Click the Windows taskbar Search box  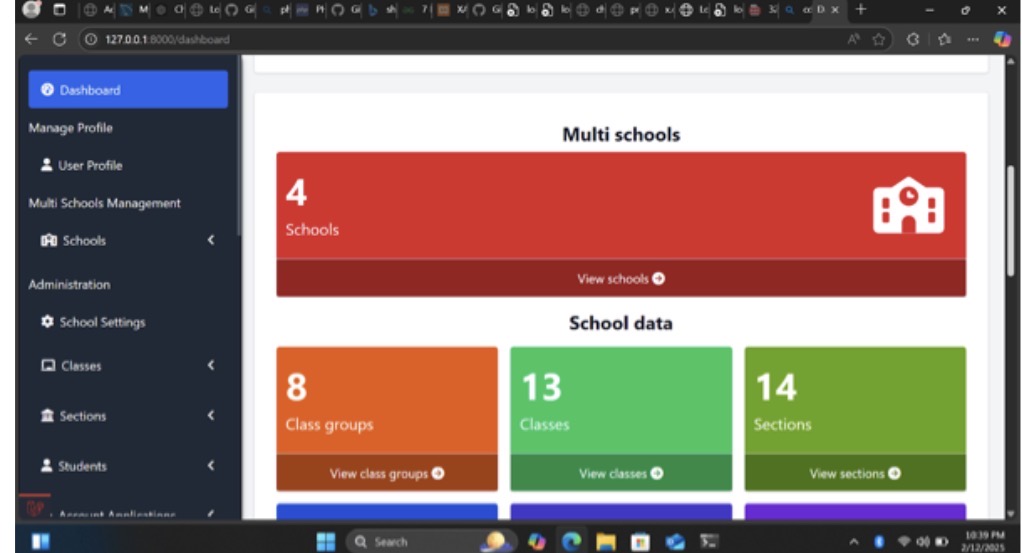390,541
